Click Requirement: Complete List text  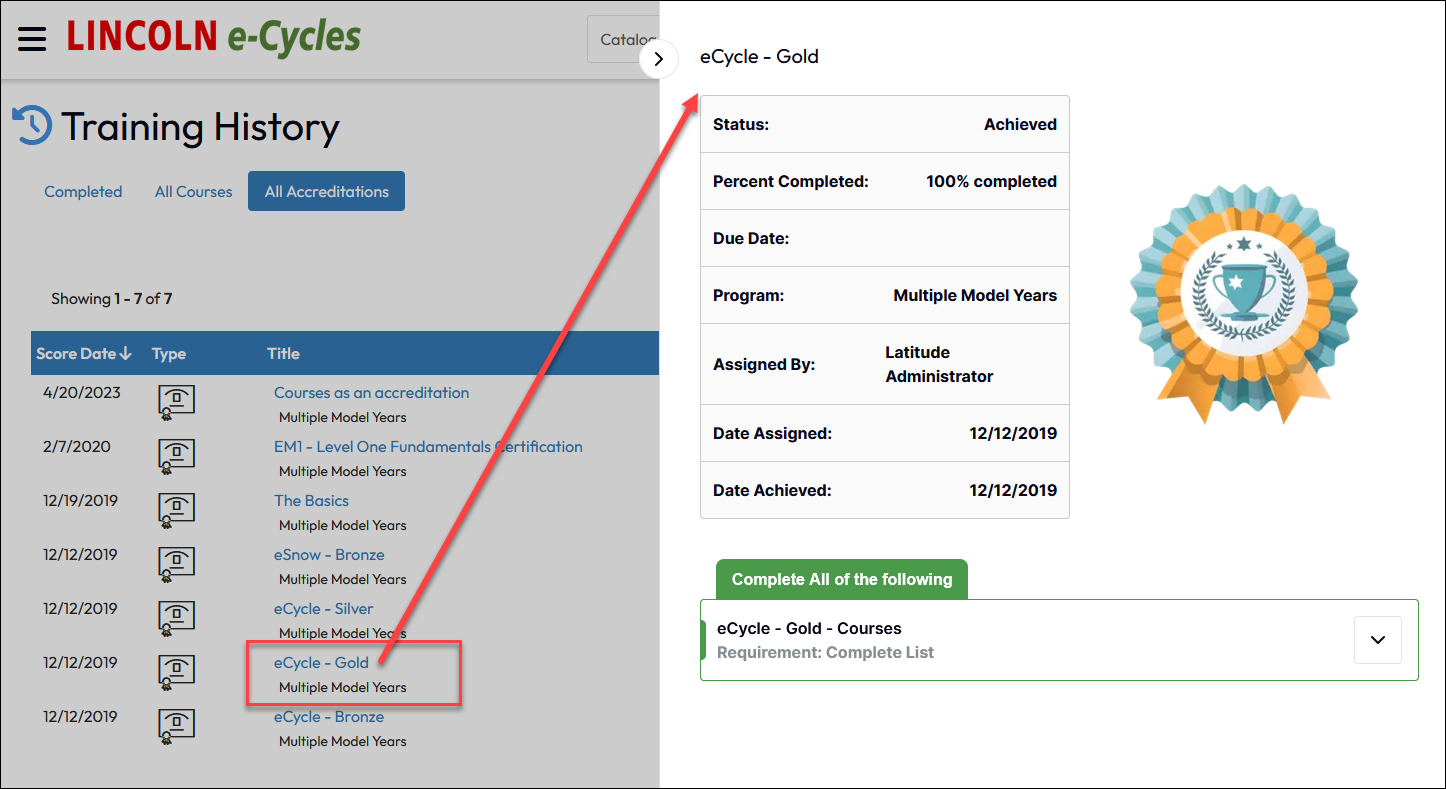click(825, 652)
